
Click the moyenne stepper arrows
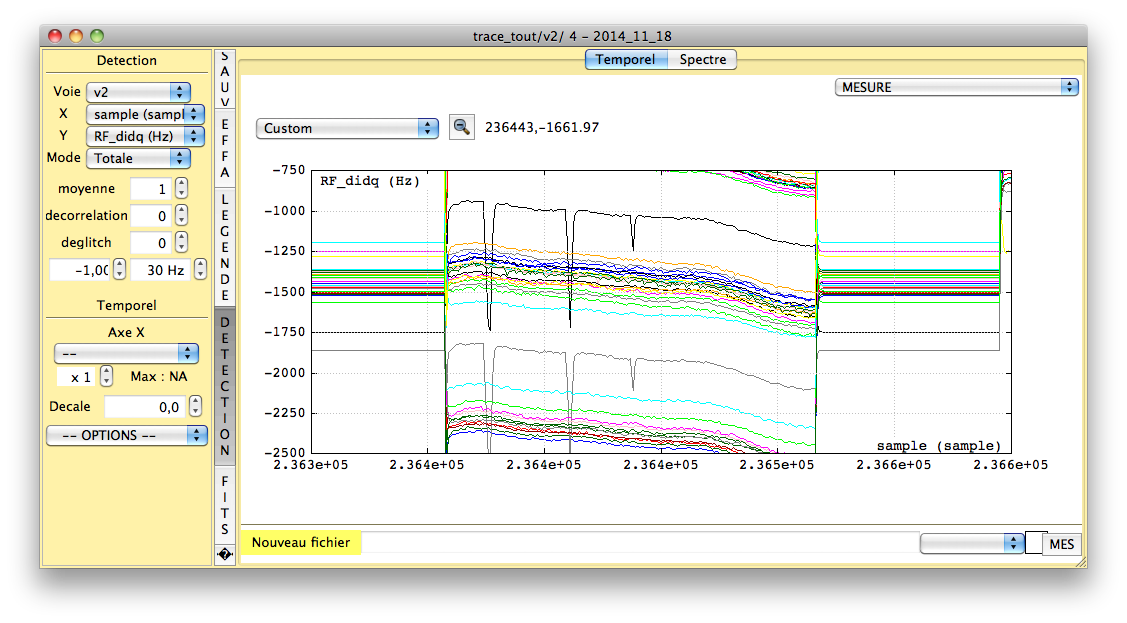[x=181, y=188]
